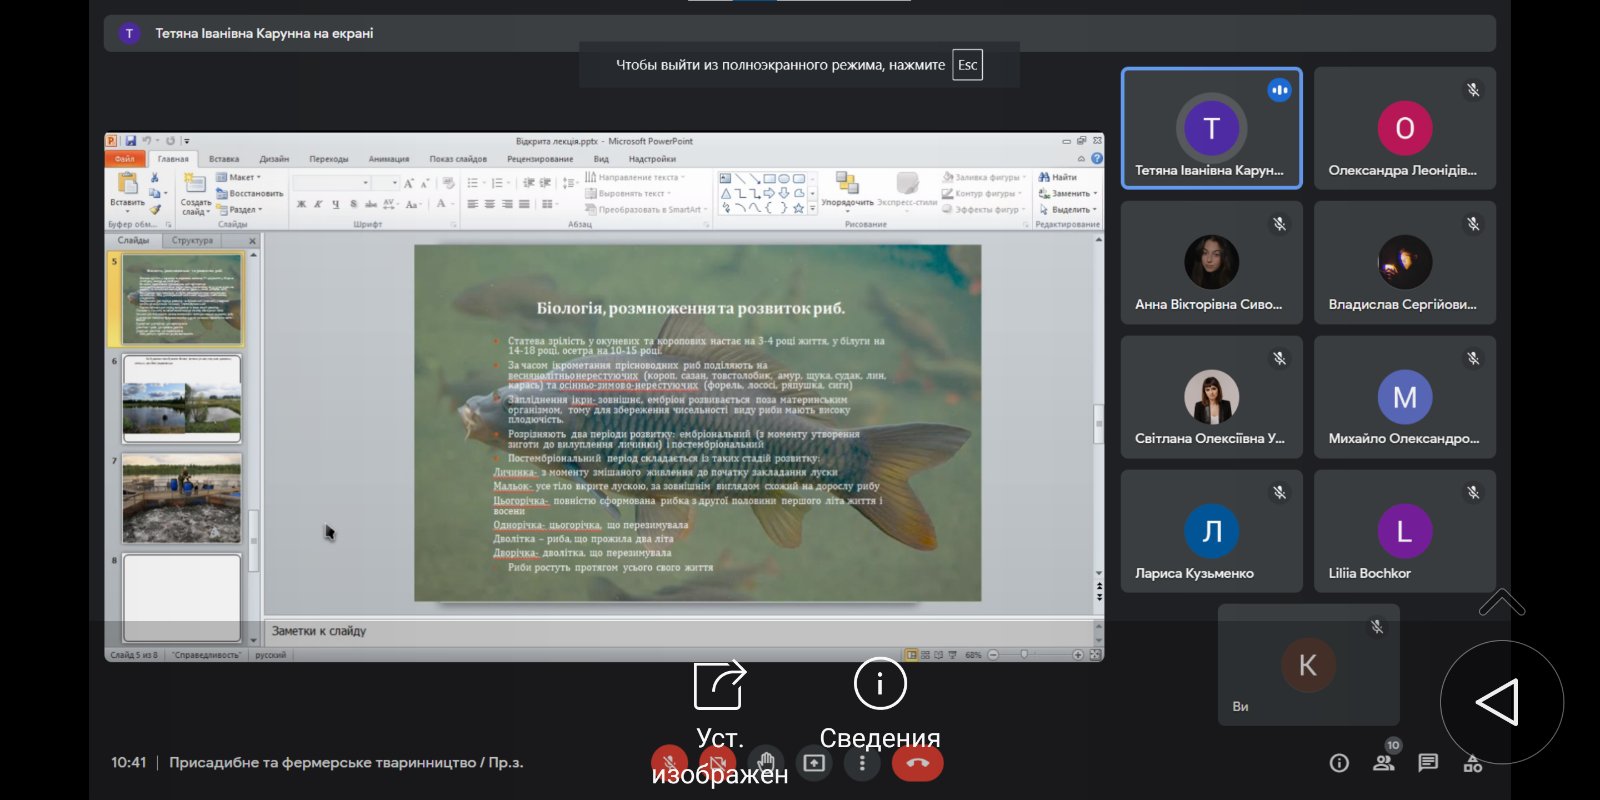Switch to the Показ слайдов ribbon tab
Screen dimensions: 1600x800
(x=458, y=158)
